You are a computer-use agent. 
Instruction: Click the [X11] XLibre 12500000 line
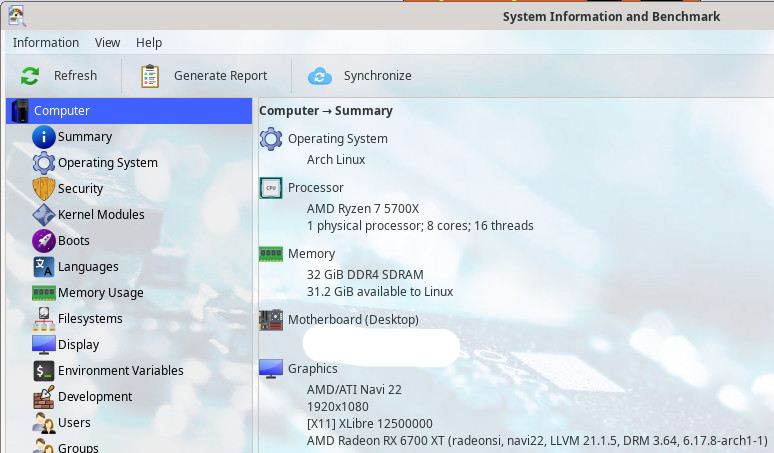point(370,424)
